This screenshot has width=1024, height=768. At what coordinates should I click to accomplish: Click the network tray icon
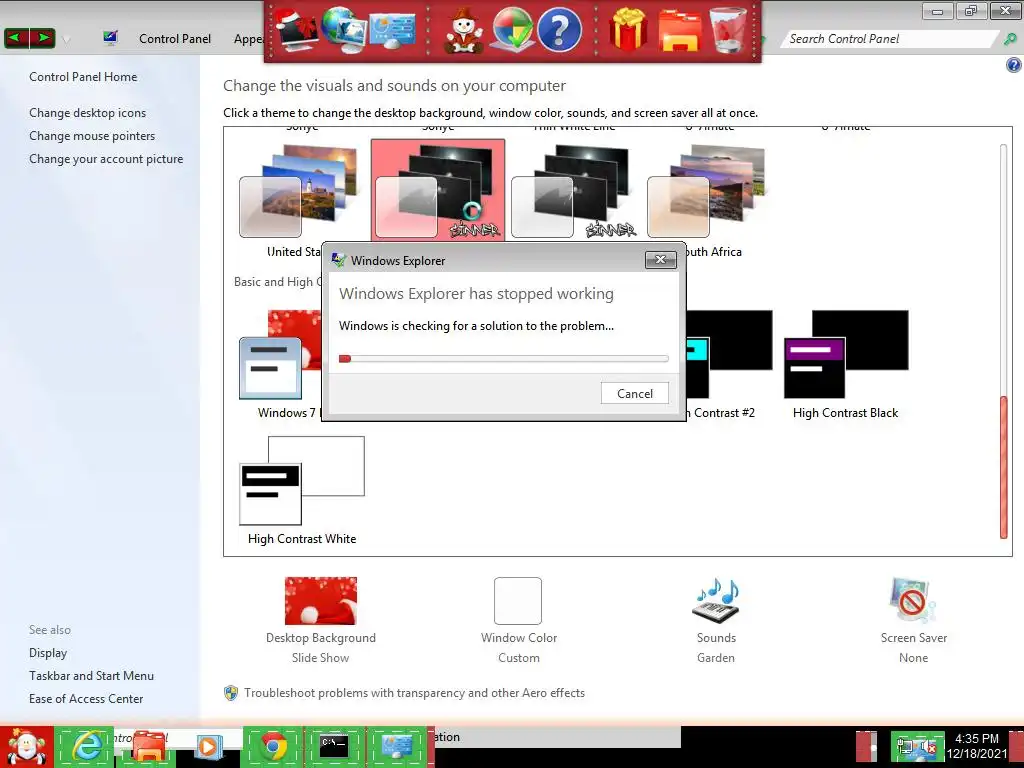905,745
